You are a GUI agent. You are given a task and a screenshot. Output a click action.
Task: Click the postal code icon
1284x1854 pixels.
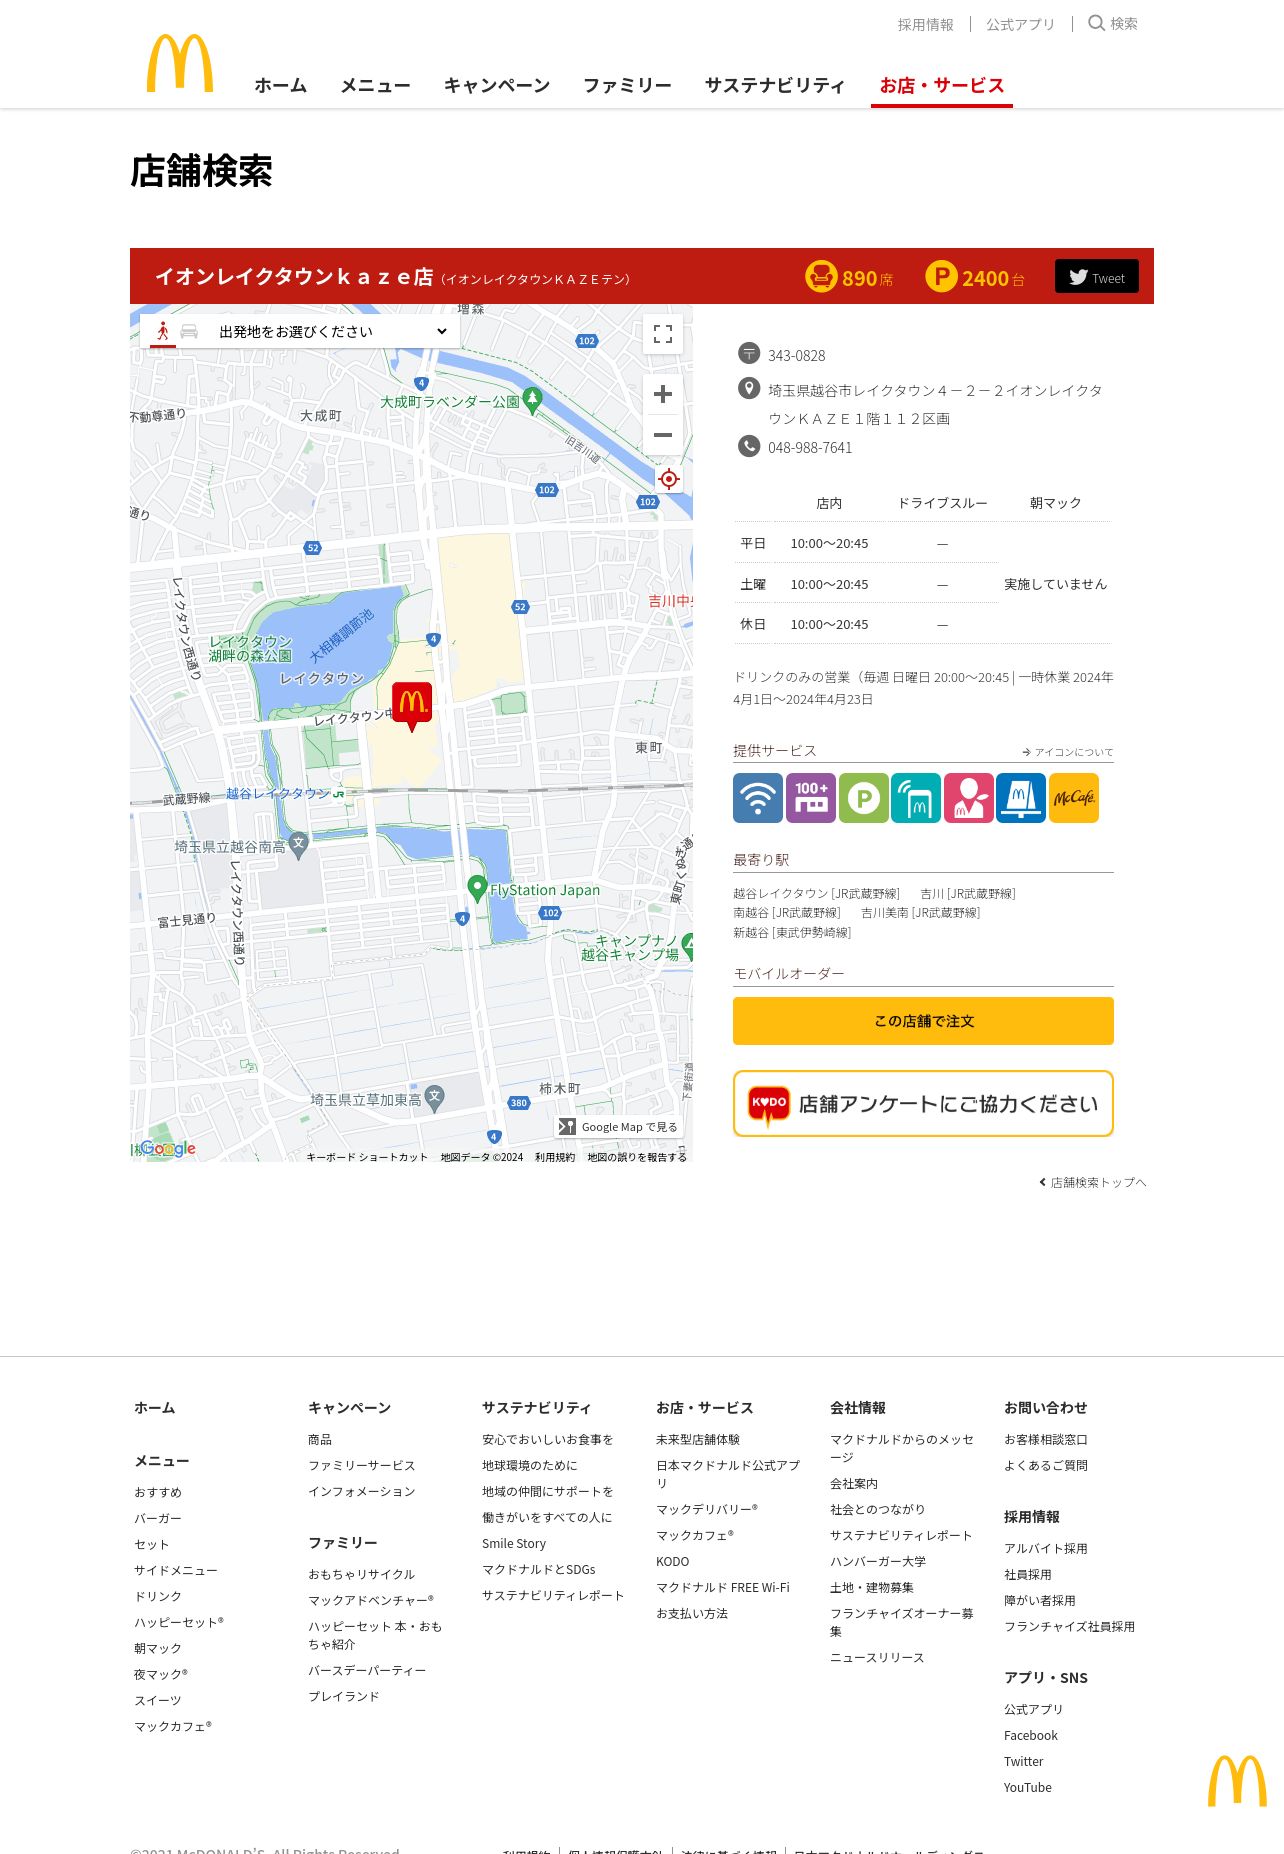point(749,353)
